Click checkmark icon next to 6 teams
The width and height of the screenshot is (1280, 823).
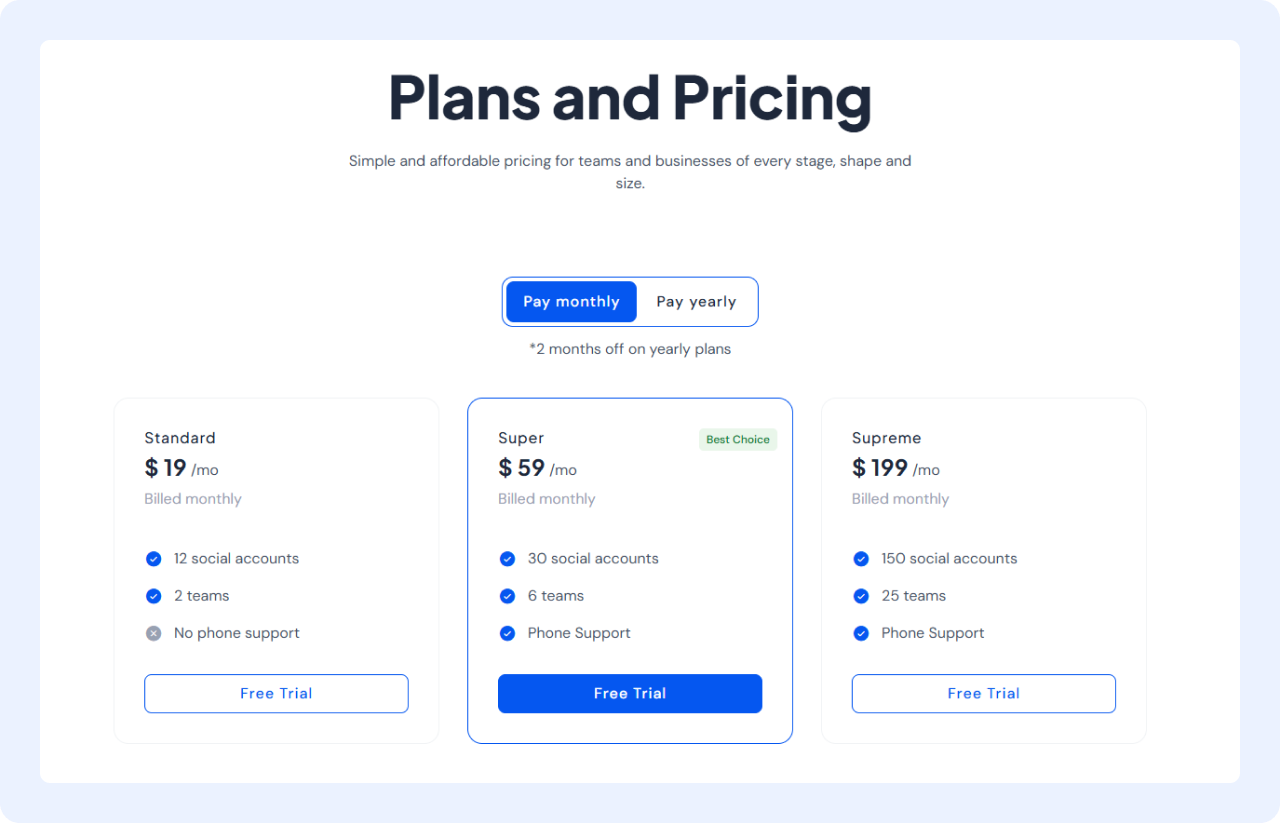click(x=507, y=596)
